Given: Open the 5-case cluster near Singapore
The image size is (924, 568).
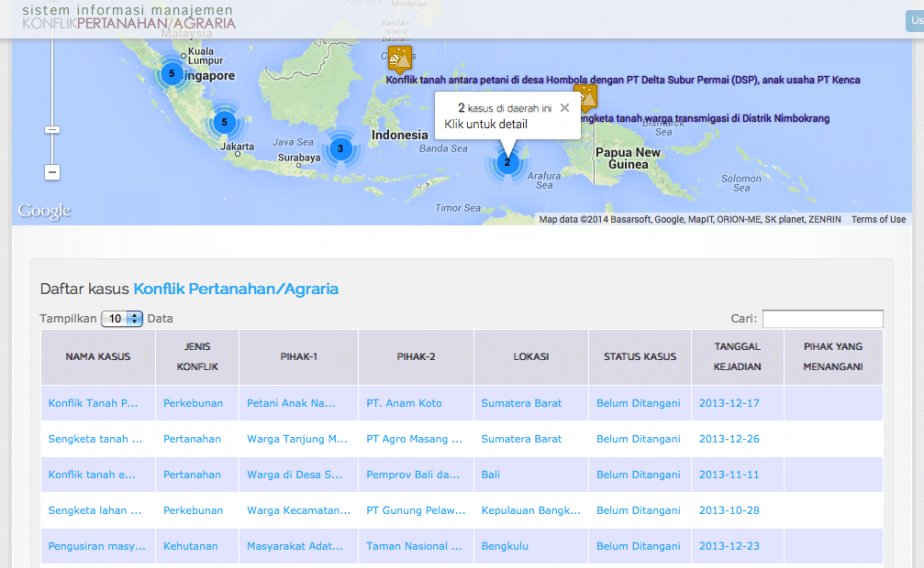Looking at the screenshot, I should click(171, 74).
